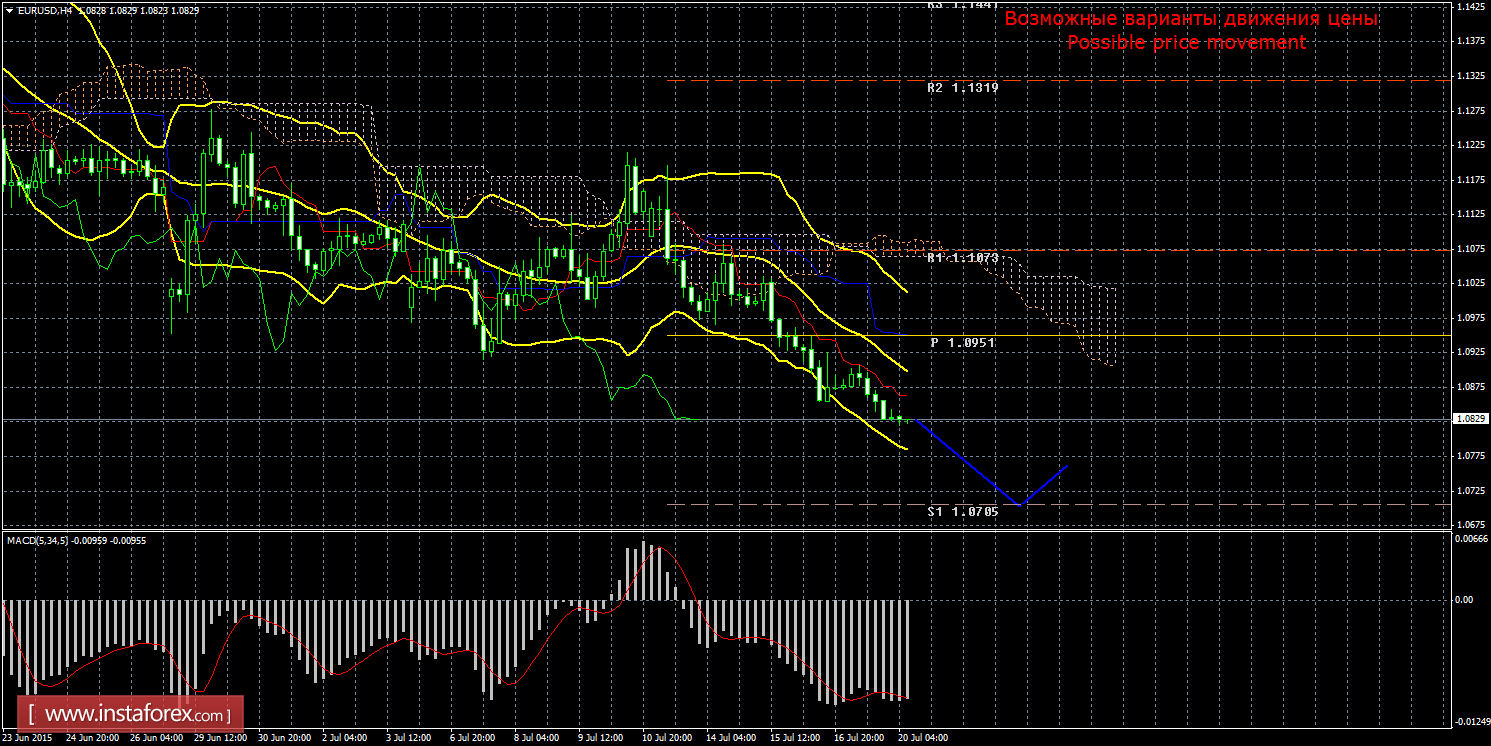Screen dimensions: 1491x746
Task: Click the blue forecast line's low point near S1
Action: click(x=1020, y=504)
